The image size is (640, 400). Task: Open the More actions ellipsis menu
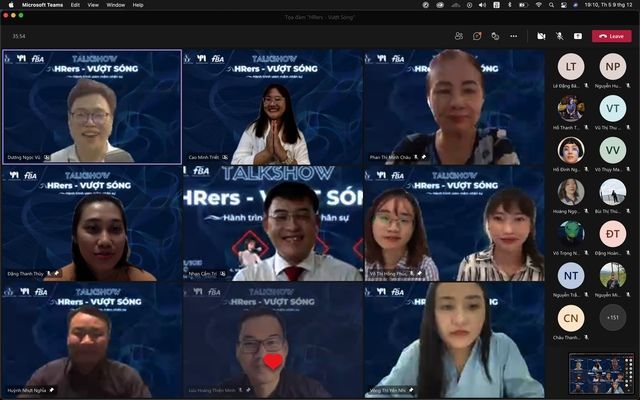(x=513, y=36)
